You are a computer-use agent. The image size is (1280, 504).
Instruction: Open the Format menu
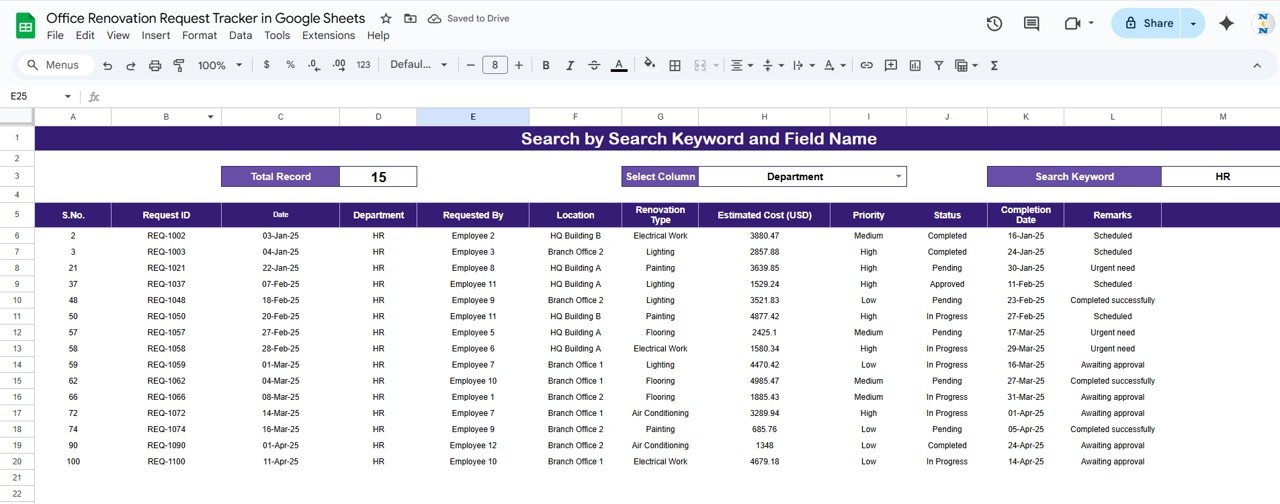[199, 35]
